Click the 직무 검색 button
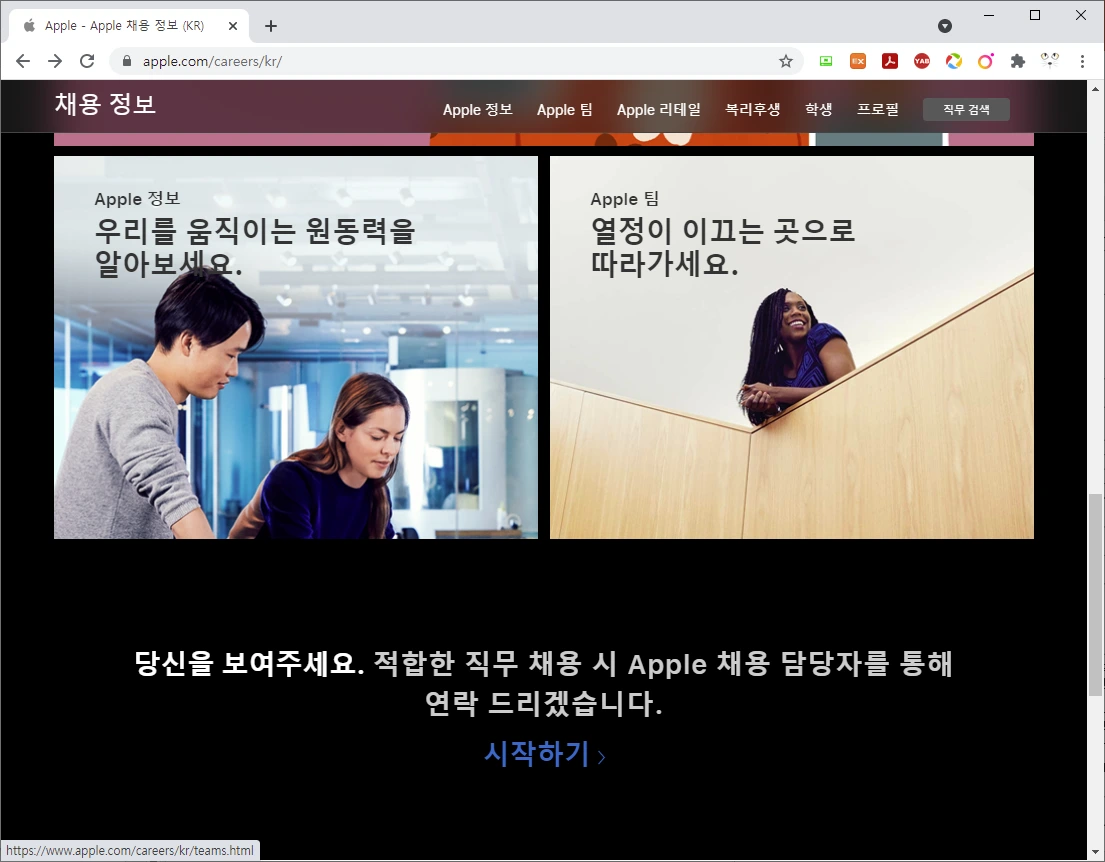Image resolution: width=1105 pixels, height=862 pixels. 966,109
